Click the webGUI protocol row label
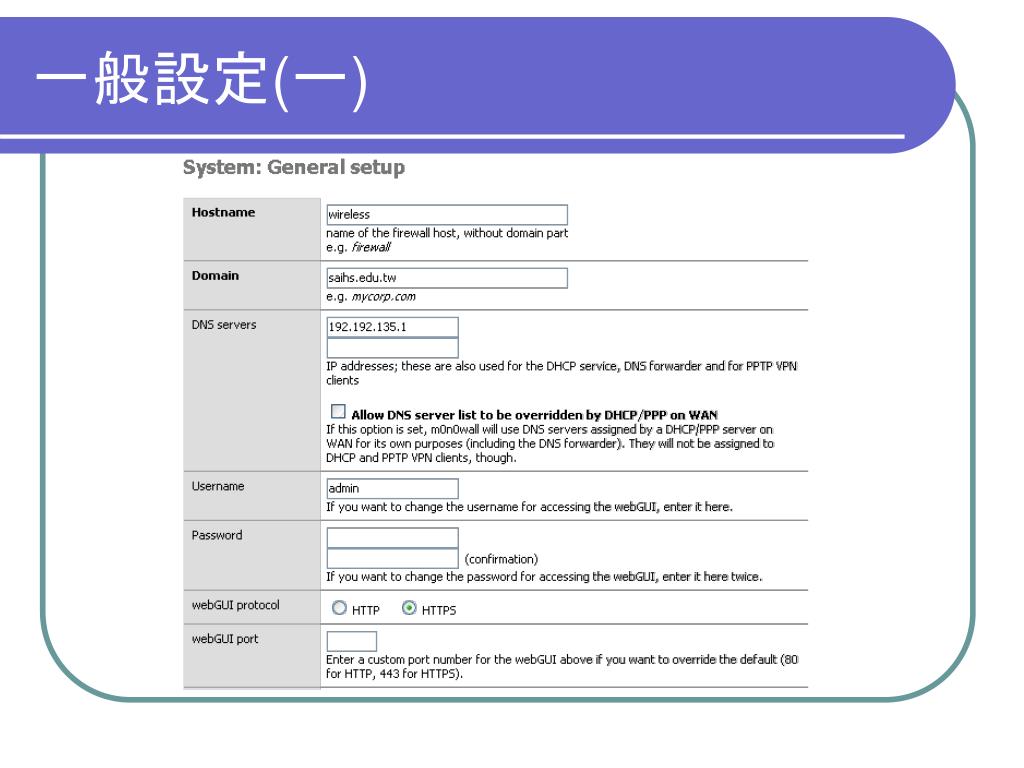This screenshot has height=768, width=1024. 236,605
